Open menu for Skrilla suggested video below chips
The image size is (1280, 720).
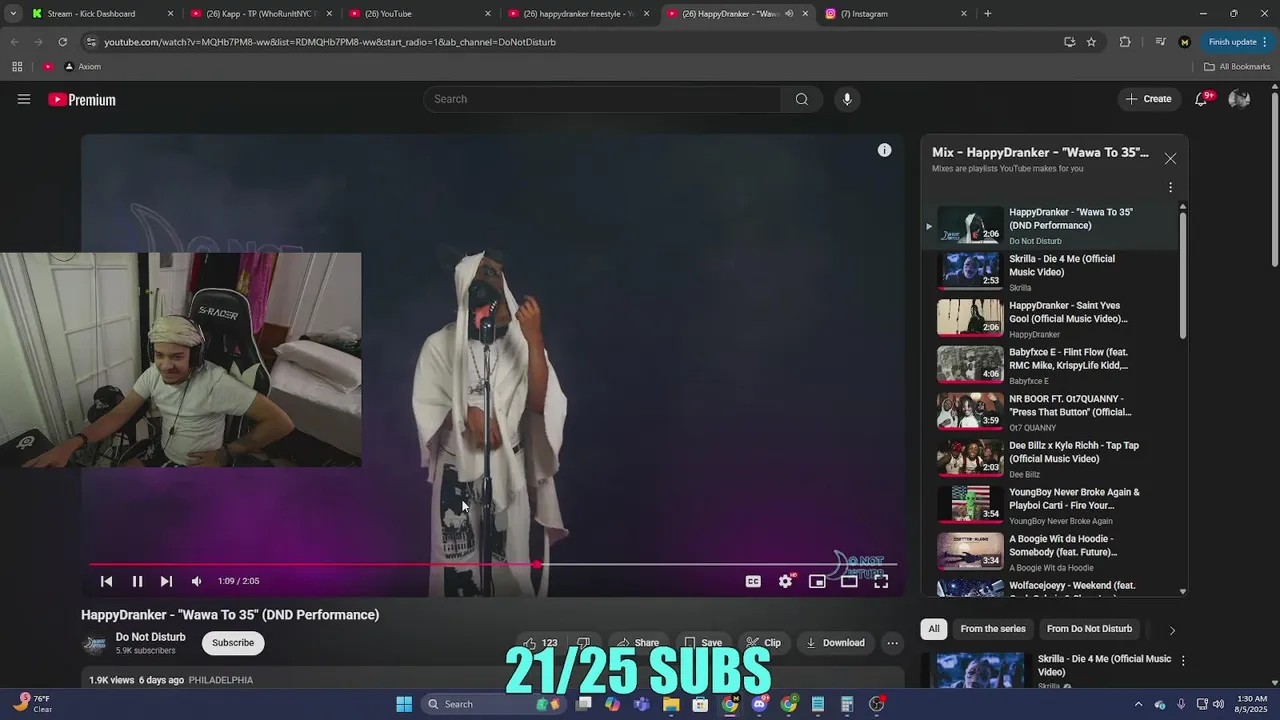[x=1183, y=661]
